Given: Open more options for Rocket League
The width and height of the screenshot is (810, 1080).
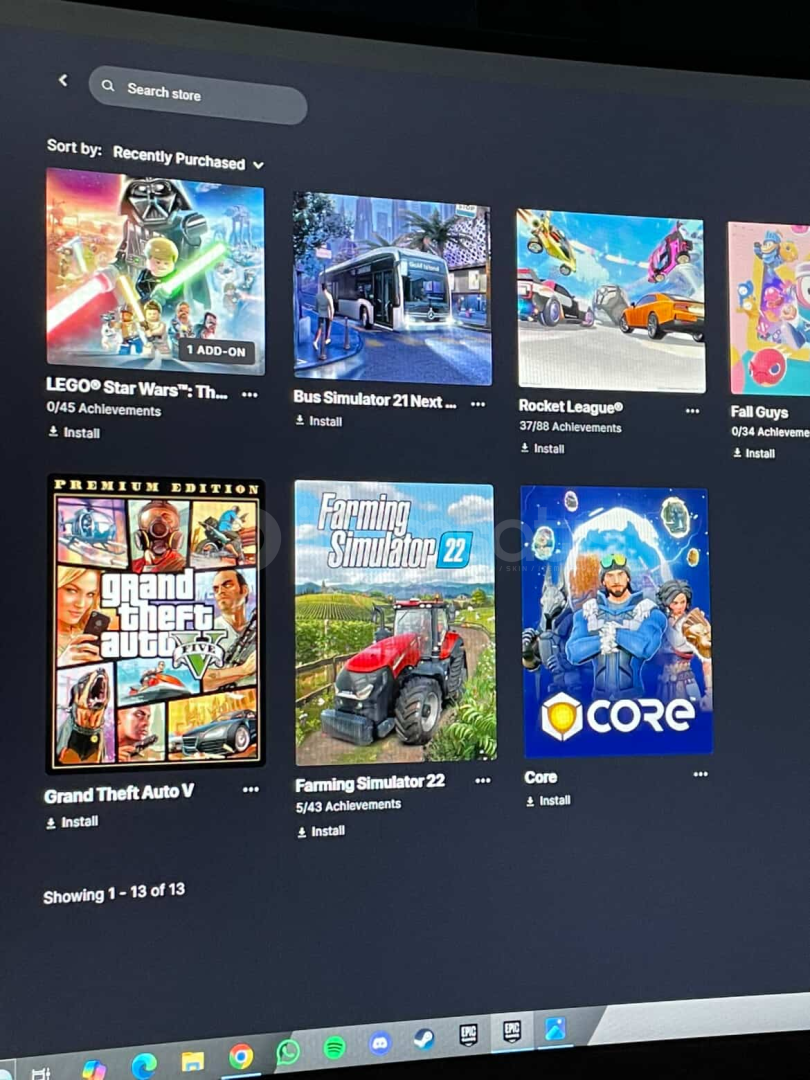Looking at the screenshot, I should (692, 411).
